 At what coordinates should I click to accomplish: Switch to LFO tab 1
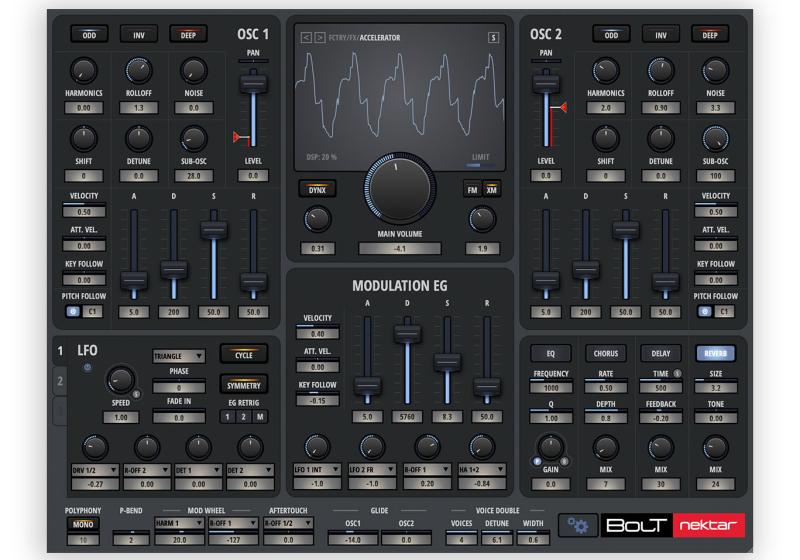pos(60,351)
